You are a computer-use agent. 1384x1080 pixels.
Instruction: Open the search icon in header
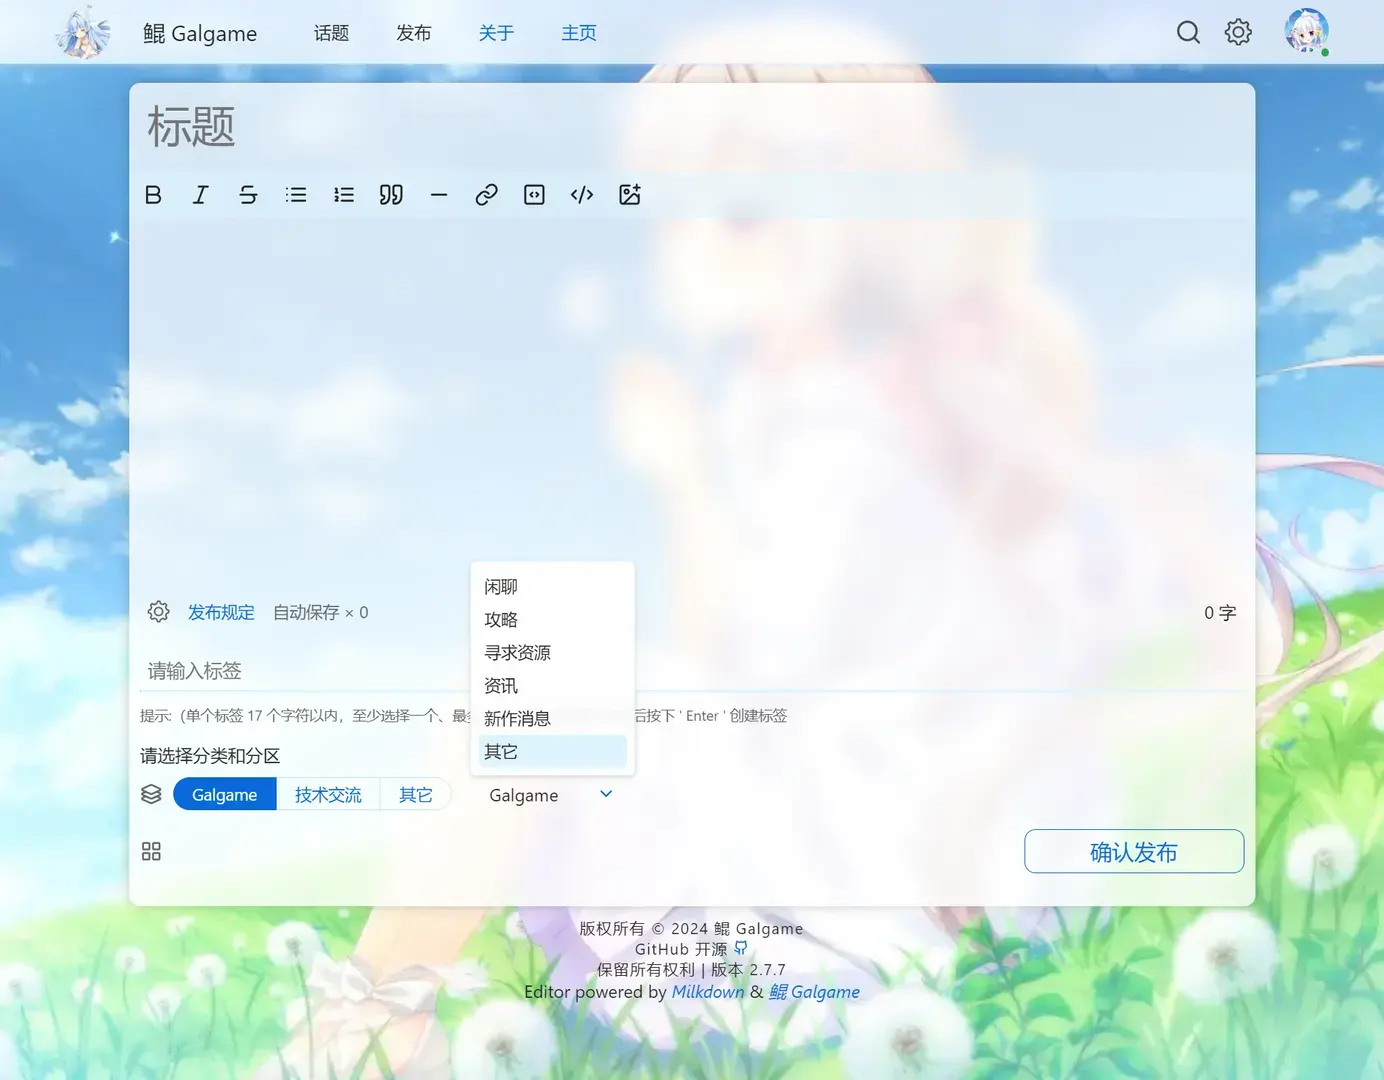(1188, 32)
